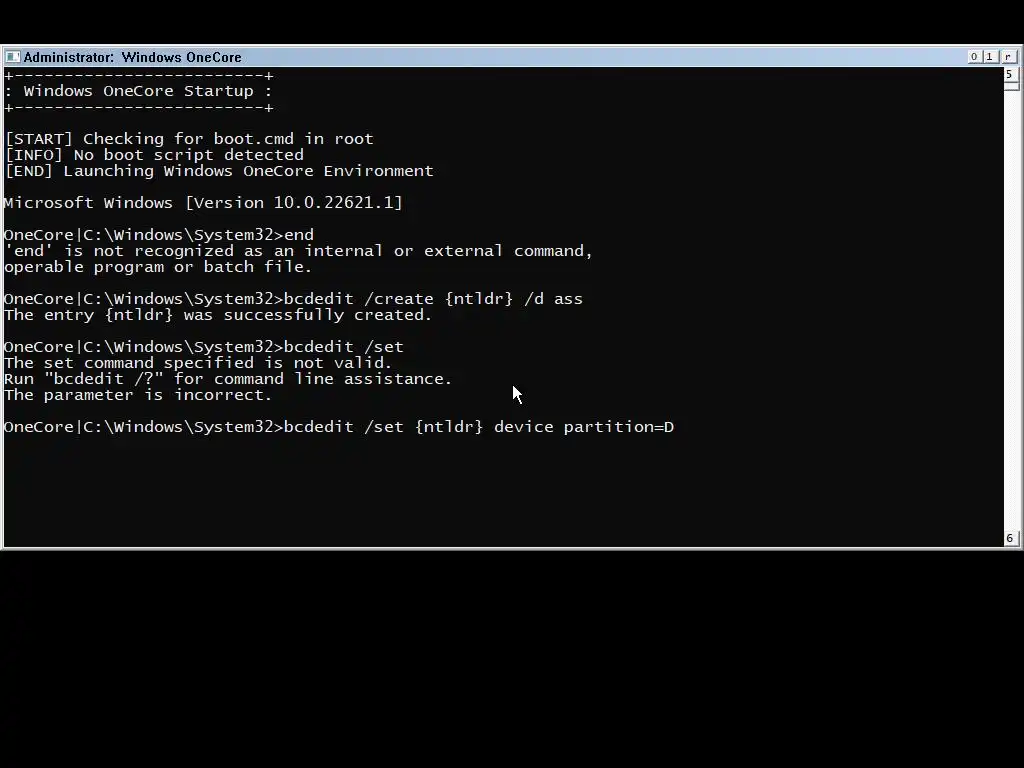Screen dimensions: 1024x768
Task: Click the '[END] Launching Windows OneCore Environment' line
Action: point(219,171)
